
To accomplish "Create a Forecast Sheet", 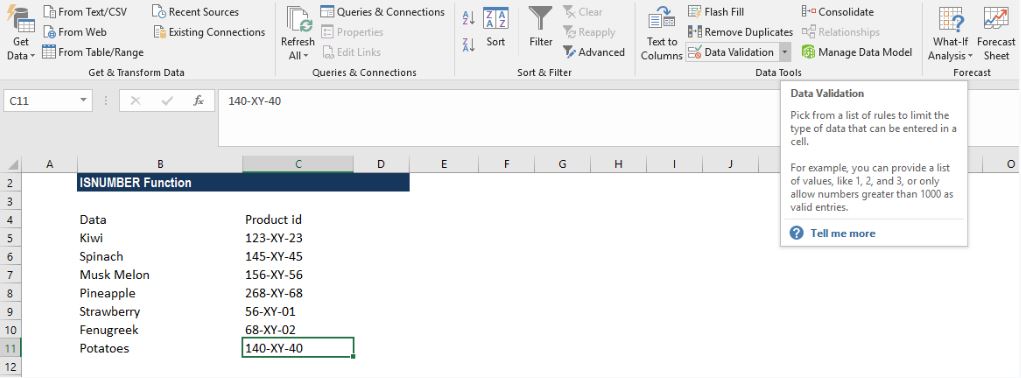I will pos(996,33).
